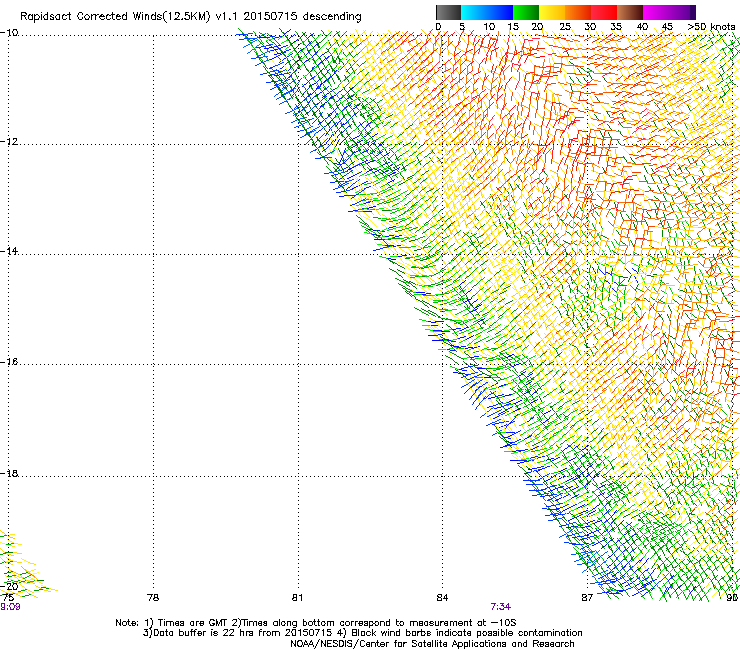The height and width of the screenshot is (650, 740).
Task: Click the NOAA/NESDIS credit line
Action: 432,644
